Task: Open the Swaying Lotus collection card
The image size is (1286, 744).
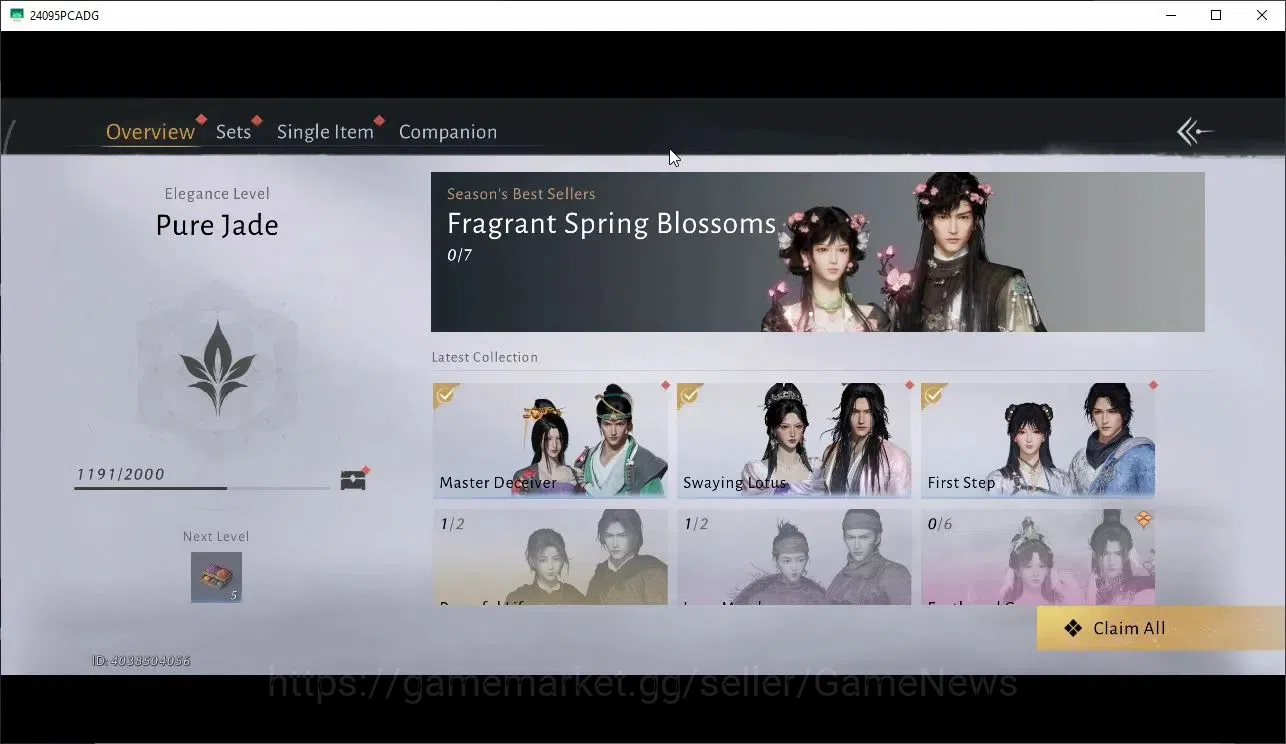Action: 794,440
